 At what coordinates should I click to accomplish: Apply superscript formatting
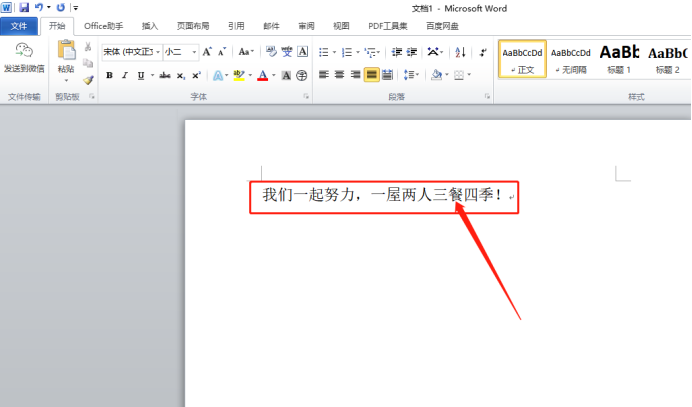click(x=196, y=75)
